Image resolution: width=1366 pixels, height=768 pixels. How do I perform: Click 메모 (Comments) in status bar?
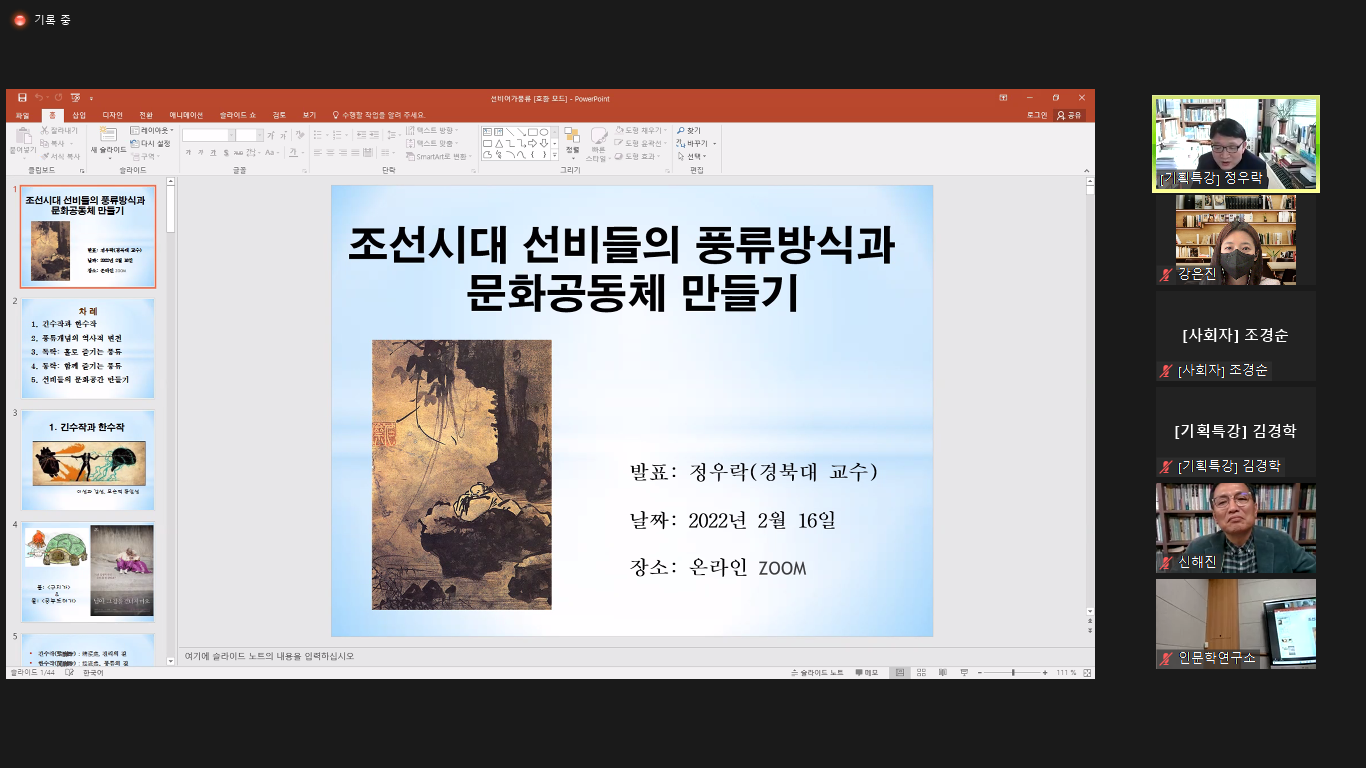click(x=867, y=673)
